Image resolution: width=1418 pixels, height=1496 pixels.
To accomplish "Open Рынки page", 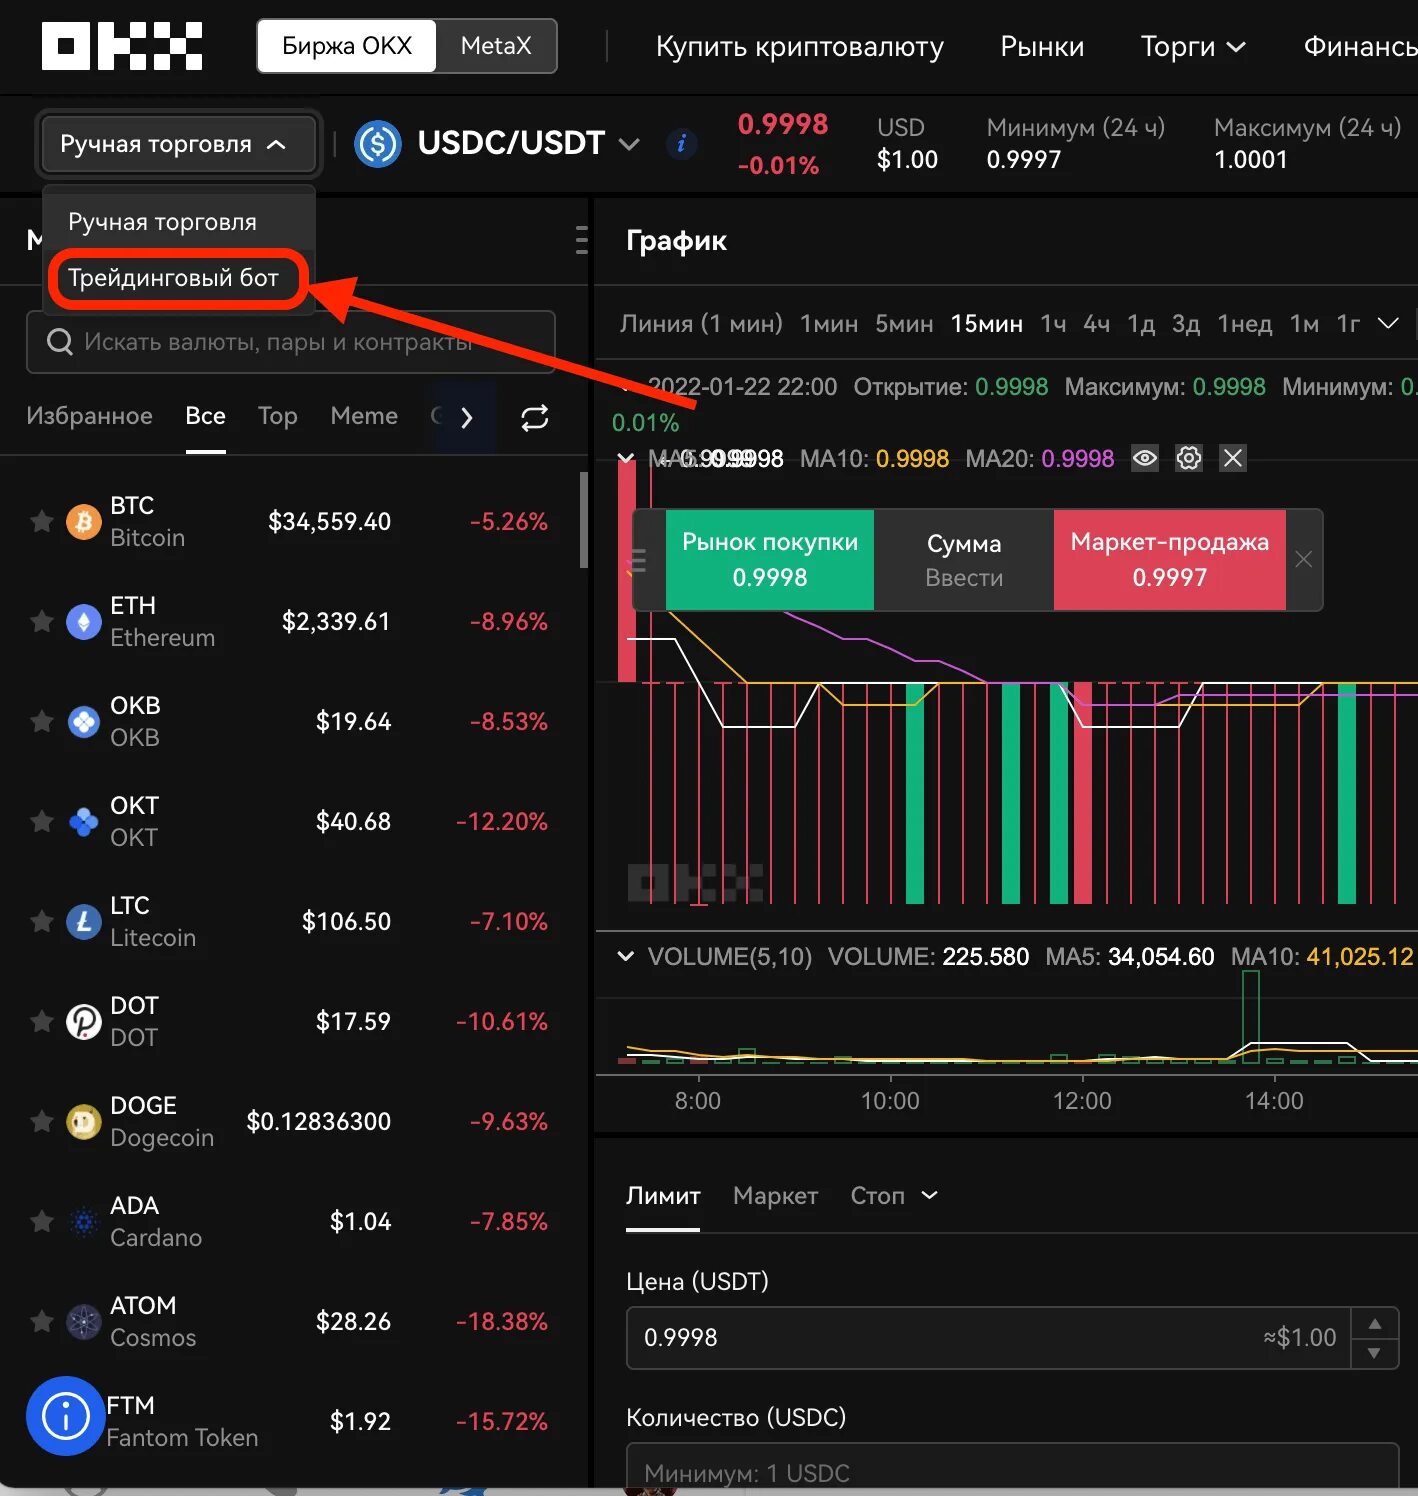I will pyautogui.click(x=1042, y=46).
